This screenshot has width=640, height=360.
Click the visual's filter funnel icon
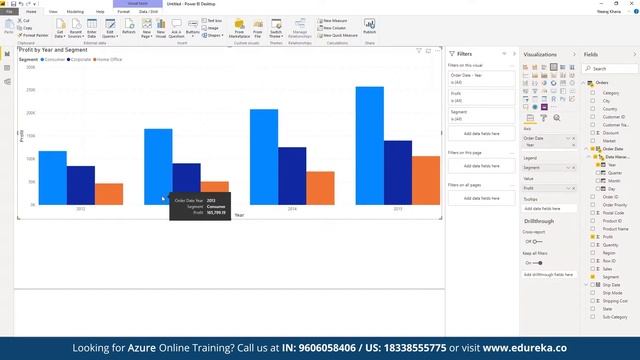[x=419, y=51]
